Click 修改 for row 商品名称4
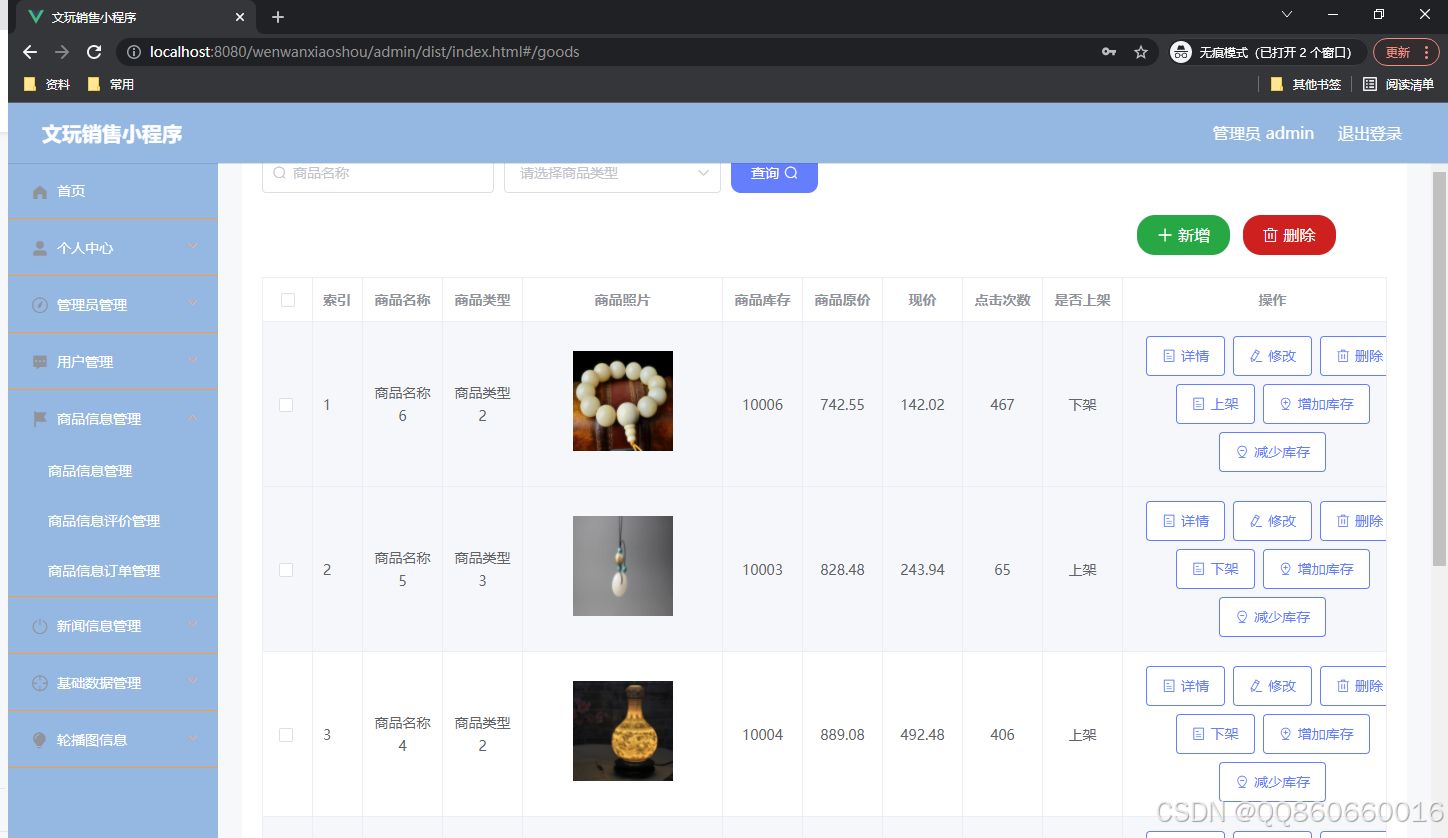 [x=1272, y=686]
